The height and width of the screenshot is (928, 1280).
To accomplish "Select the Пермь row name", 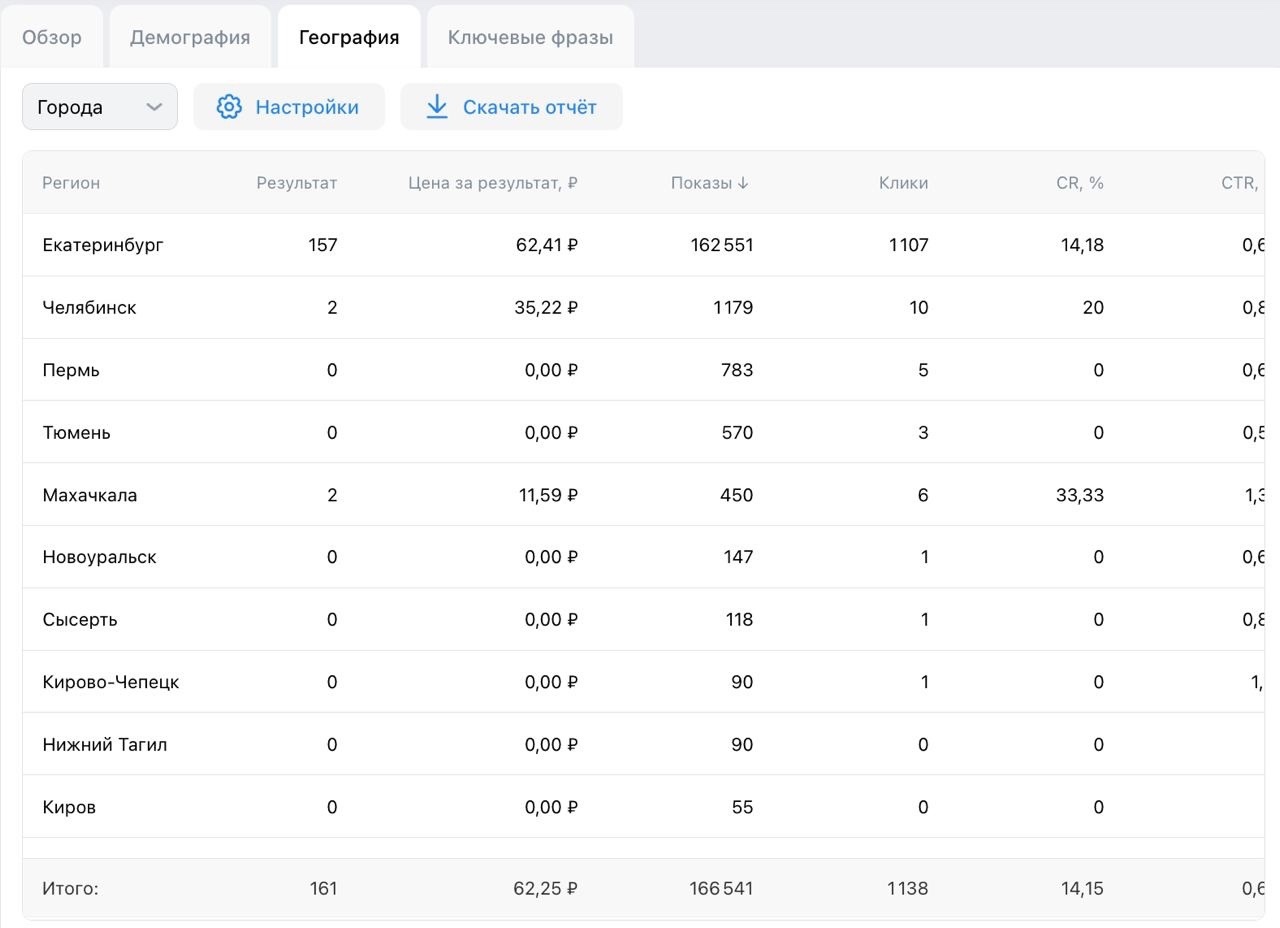I will click(71, 370).
